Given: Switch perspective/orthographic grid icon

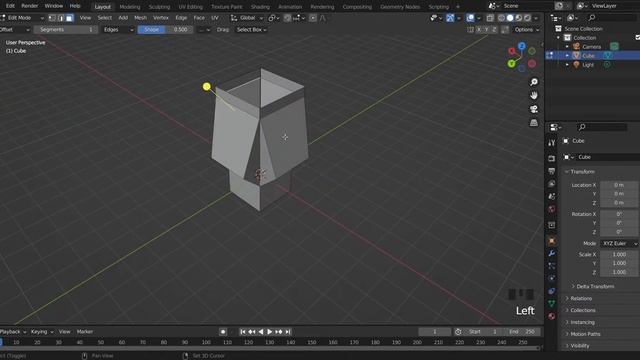Looking at the screenshot, I should (533, 122).
